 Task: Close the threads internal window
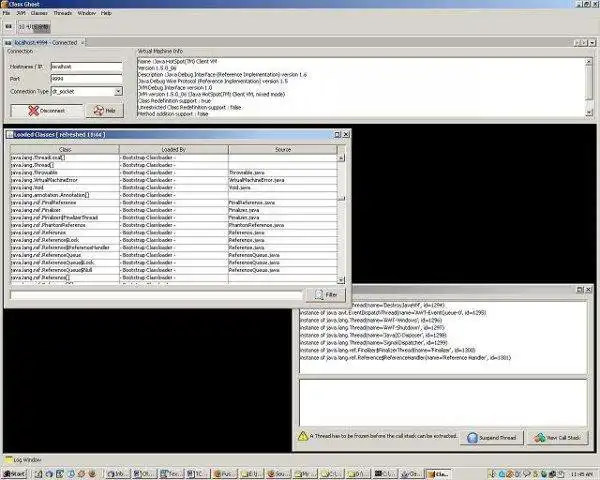pyautogui.click(x=589, y=290)
